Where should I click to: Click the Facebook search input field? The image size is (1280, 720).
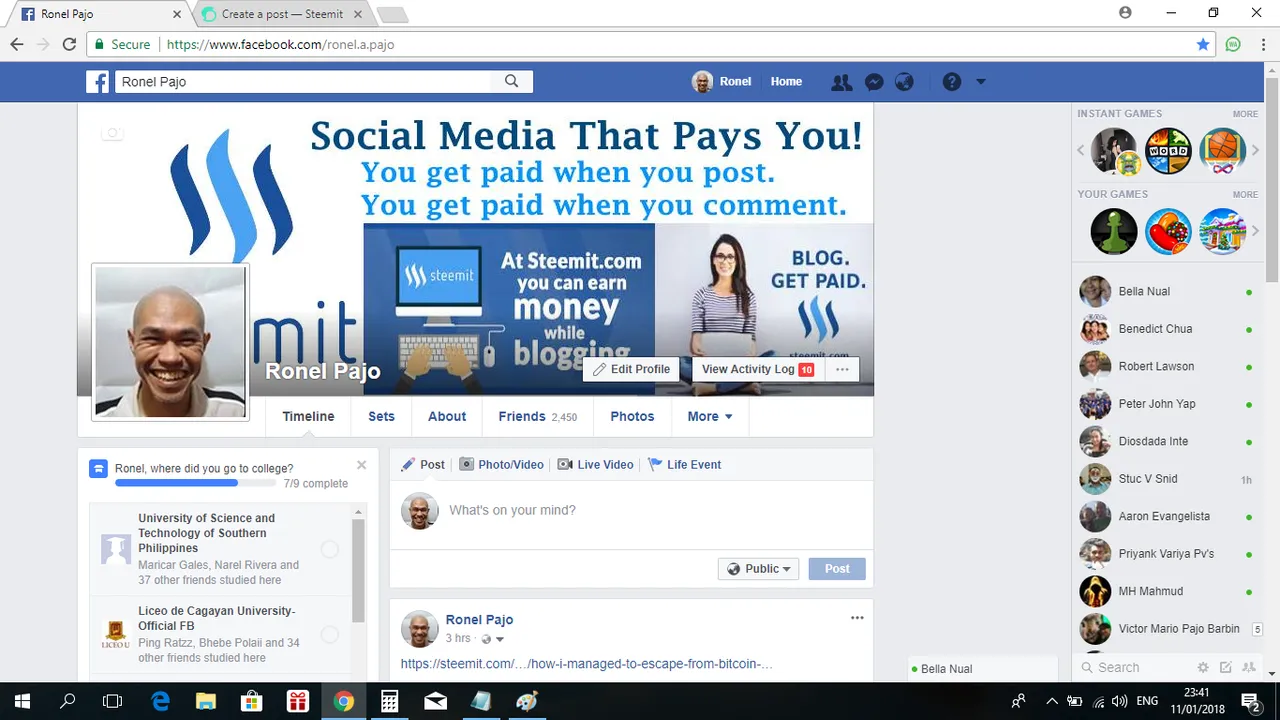pos(303,82)
